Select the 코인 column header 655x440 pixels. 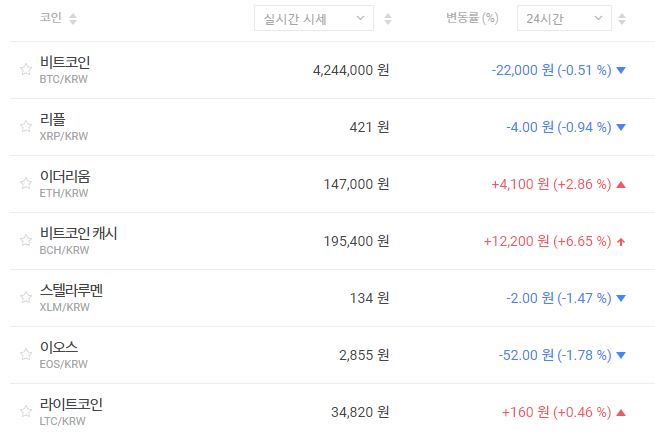(50, 19)
